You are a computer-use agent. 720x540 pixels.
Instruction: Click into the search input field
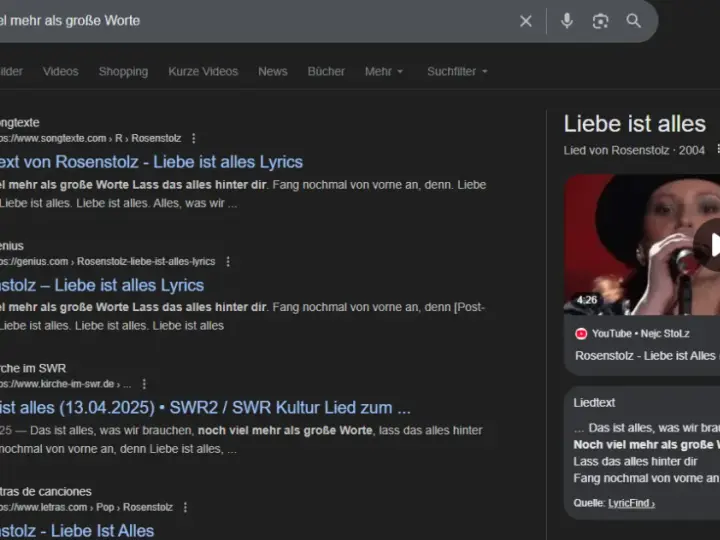coord(253,21)
